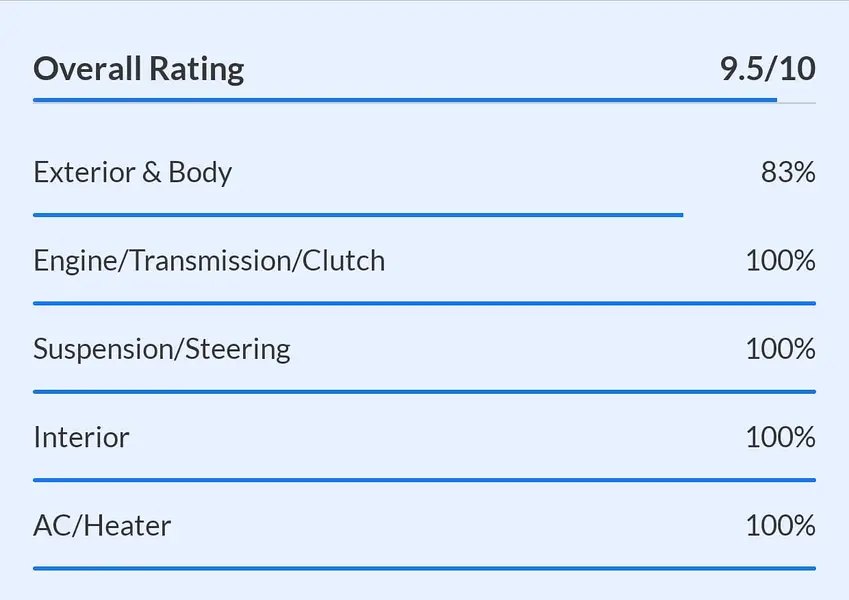Click the Interior progress bar
Viewport: 849px width, 600px height.
tap(424, 480)
